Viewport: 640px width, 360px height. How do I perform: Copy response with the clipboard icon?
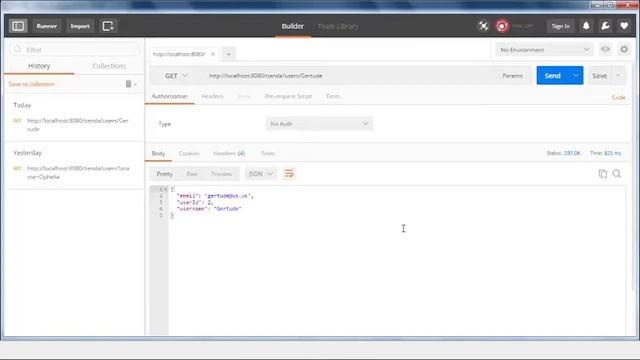603,173
